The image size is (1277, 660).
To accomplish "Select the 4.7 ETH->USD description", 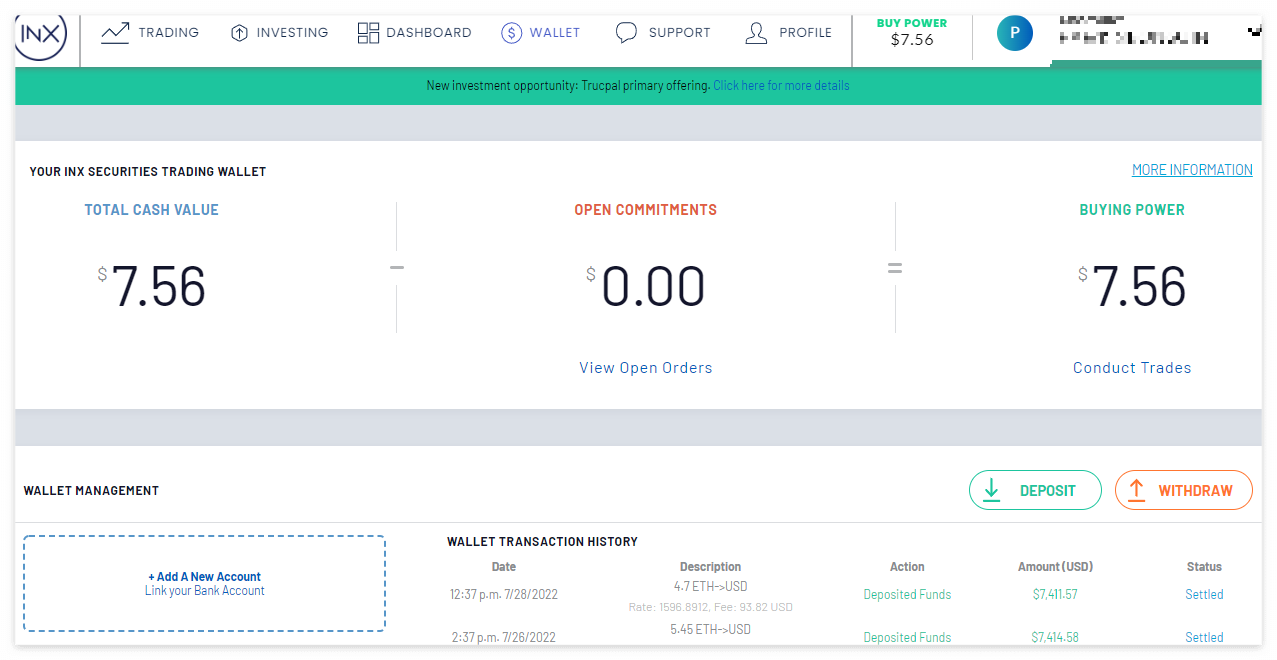I will click(711, 587).
